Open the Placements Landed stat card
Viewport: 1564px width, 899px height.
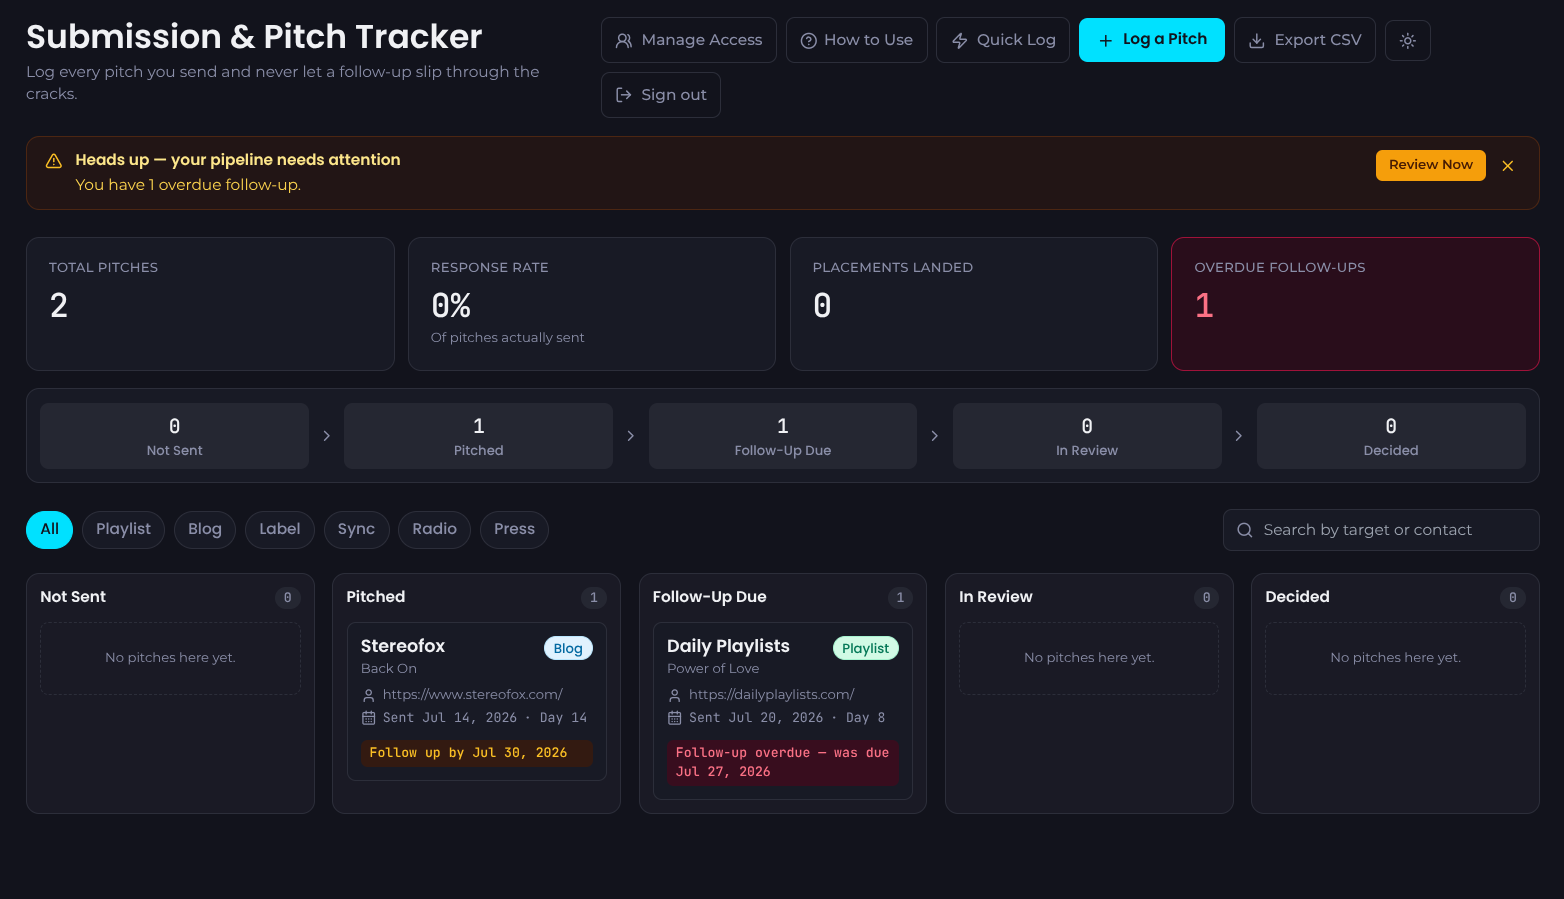[973, 304]
